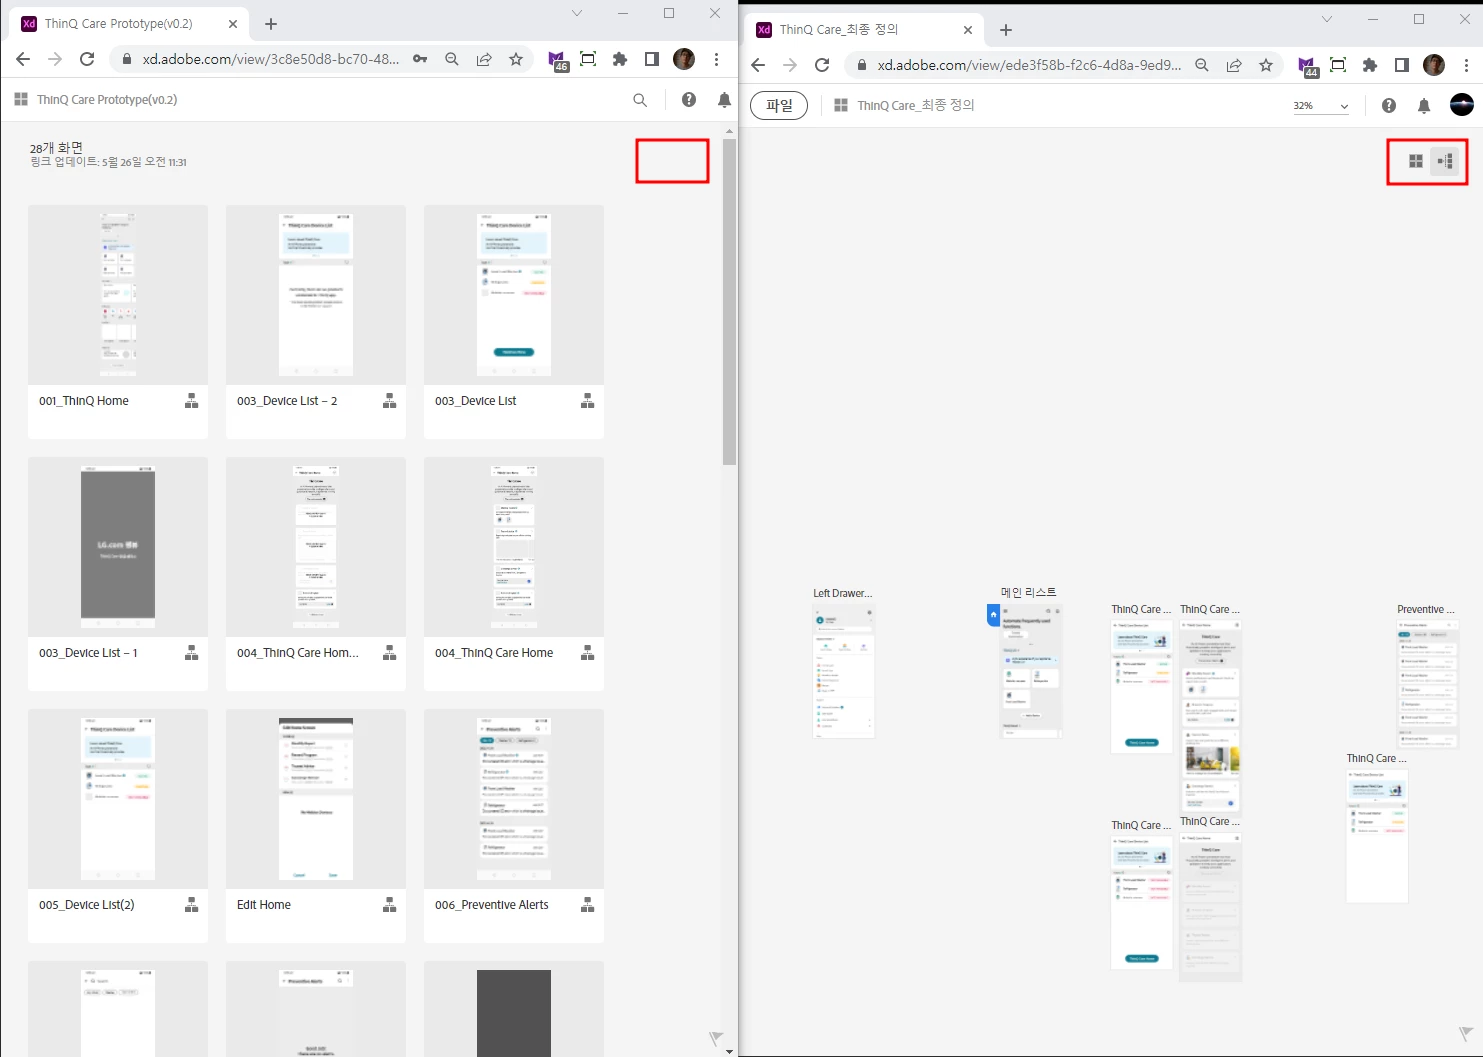Open help icon in right ThinQ Care window

pos(1389,105)
